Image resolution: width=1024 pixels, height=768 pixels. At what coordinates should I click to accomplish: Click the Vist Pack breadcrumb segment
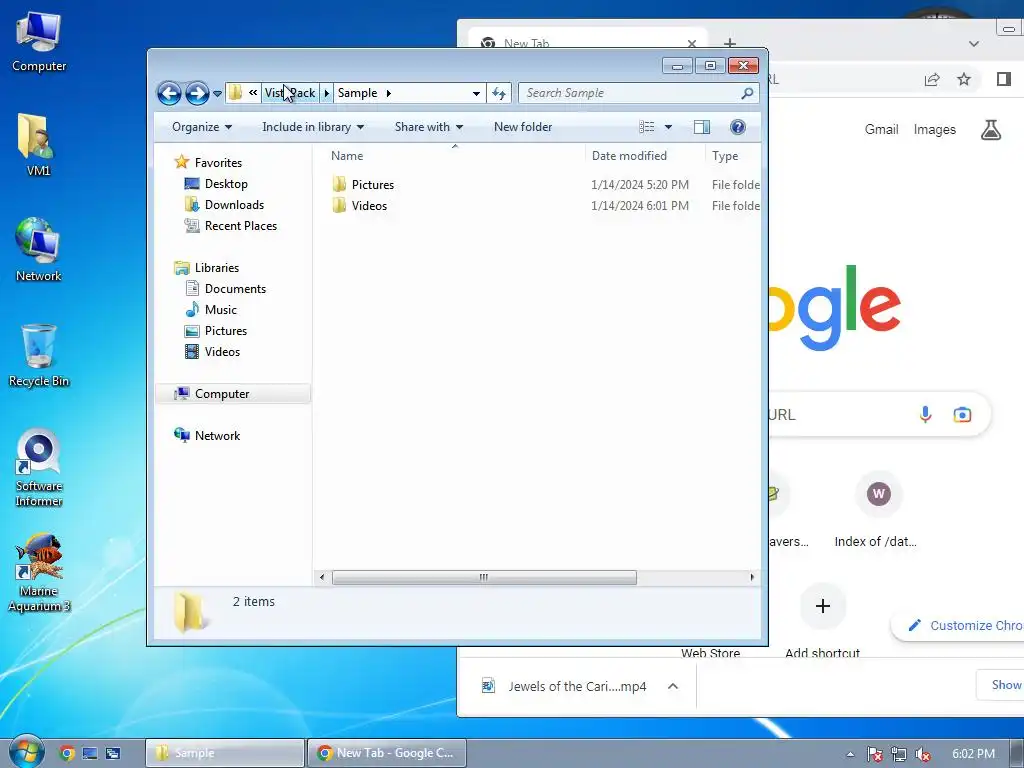click(x=290, y=93)
